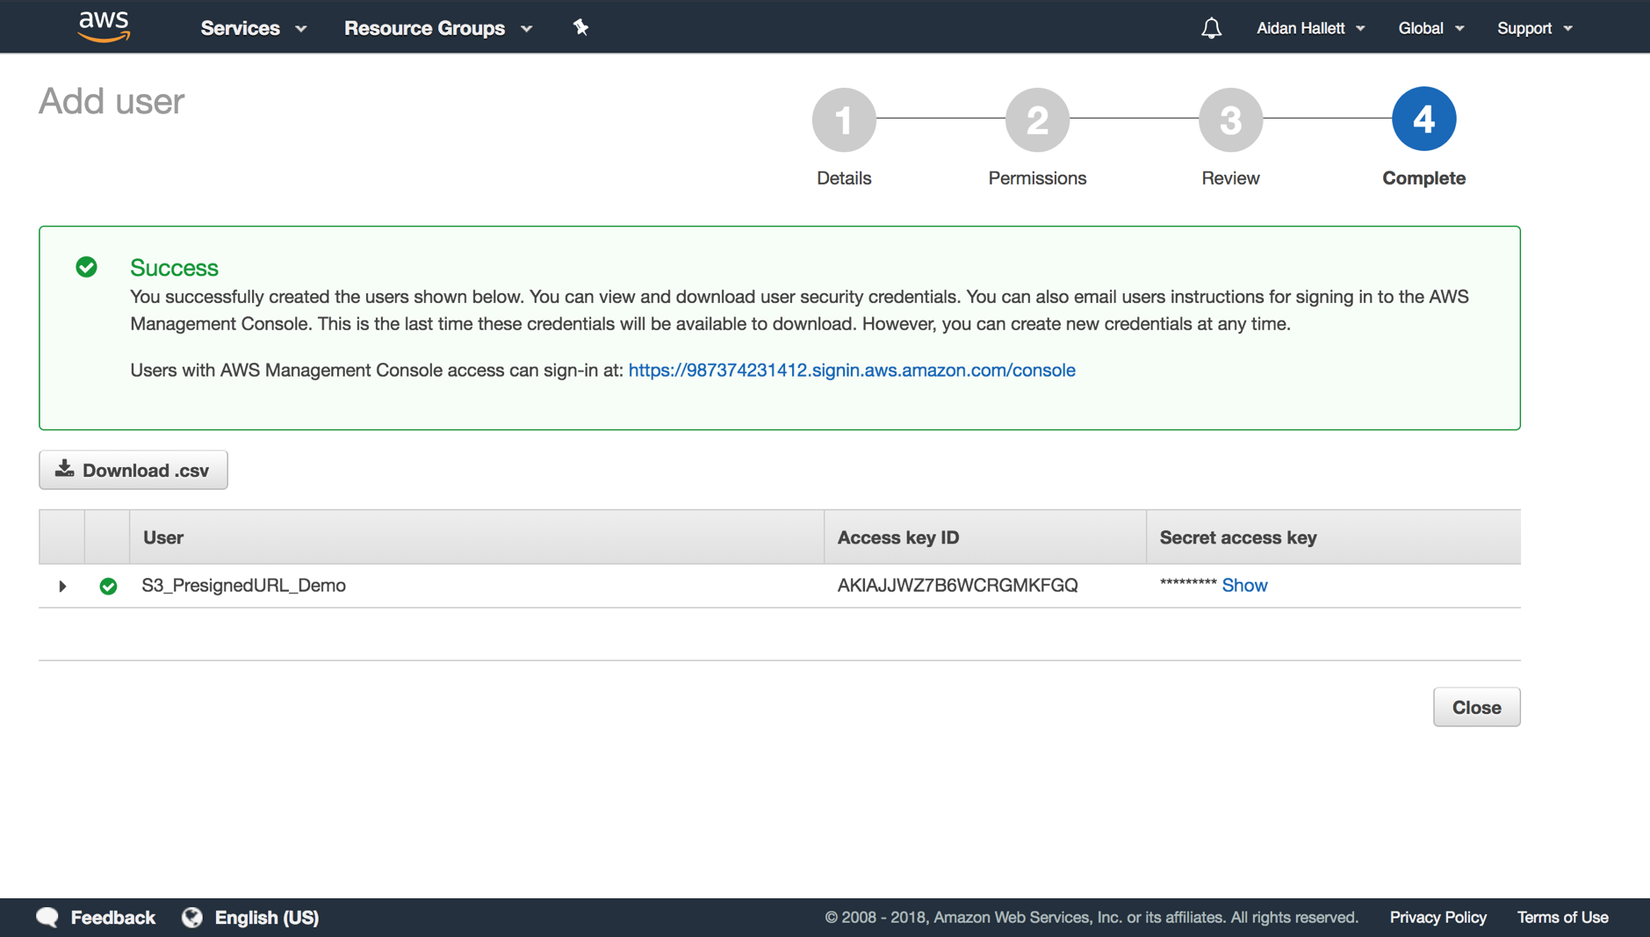The width and height of the screenshot is (1650, 937).
Task: Go to step 3 Review
Action: pyautogui.click(x=1230, y=120)
